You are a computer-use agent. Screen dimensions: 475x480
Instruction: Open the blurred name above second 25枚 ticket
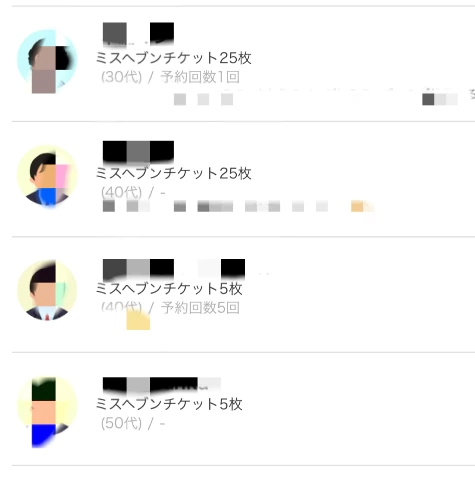click(138, 152)
